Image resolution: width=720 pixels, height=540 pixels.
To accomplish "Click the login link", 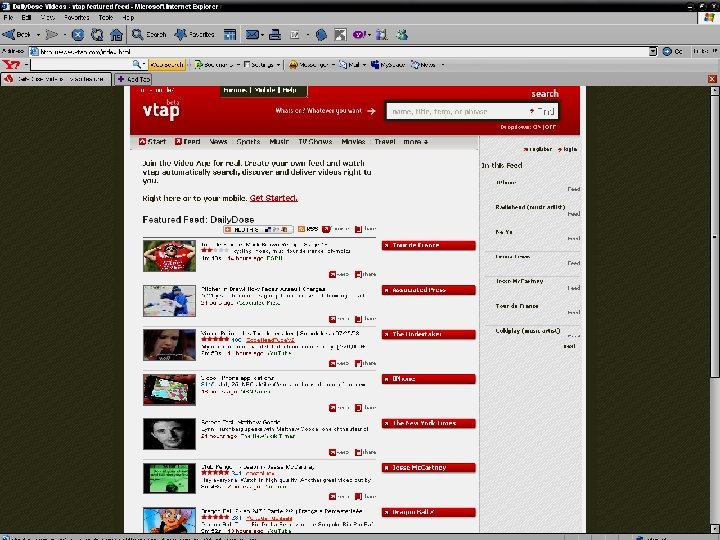I will coord(568,149).
